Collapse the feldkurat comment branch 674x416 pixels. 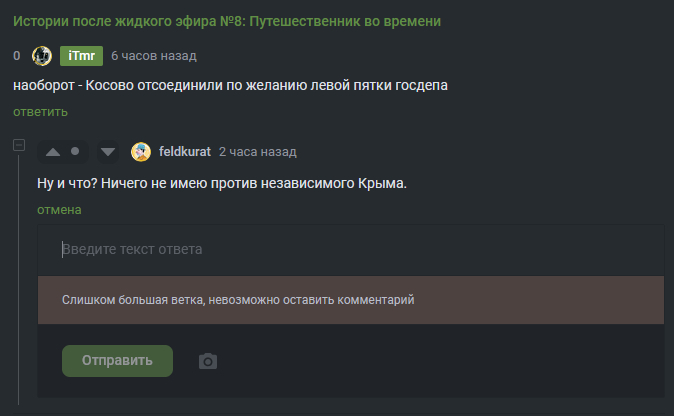pos(19,146)
